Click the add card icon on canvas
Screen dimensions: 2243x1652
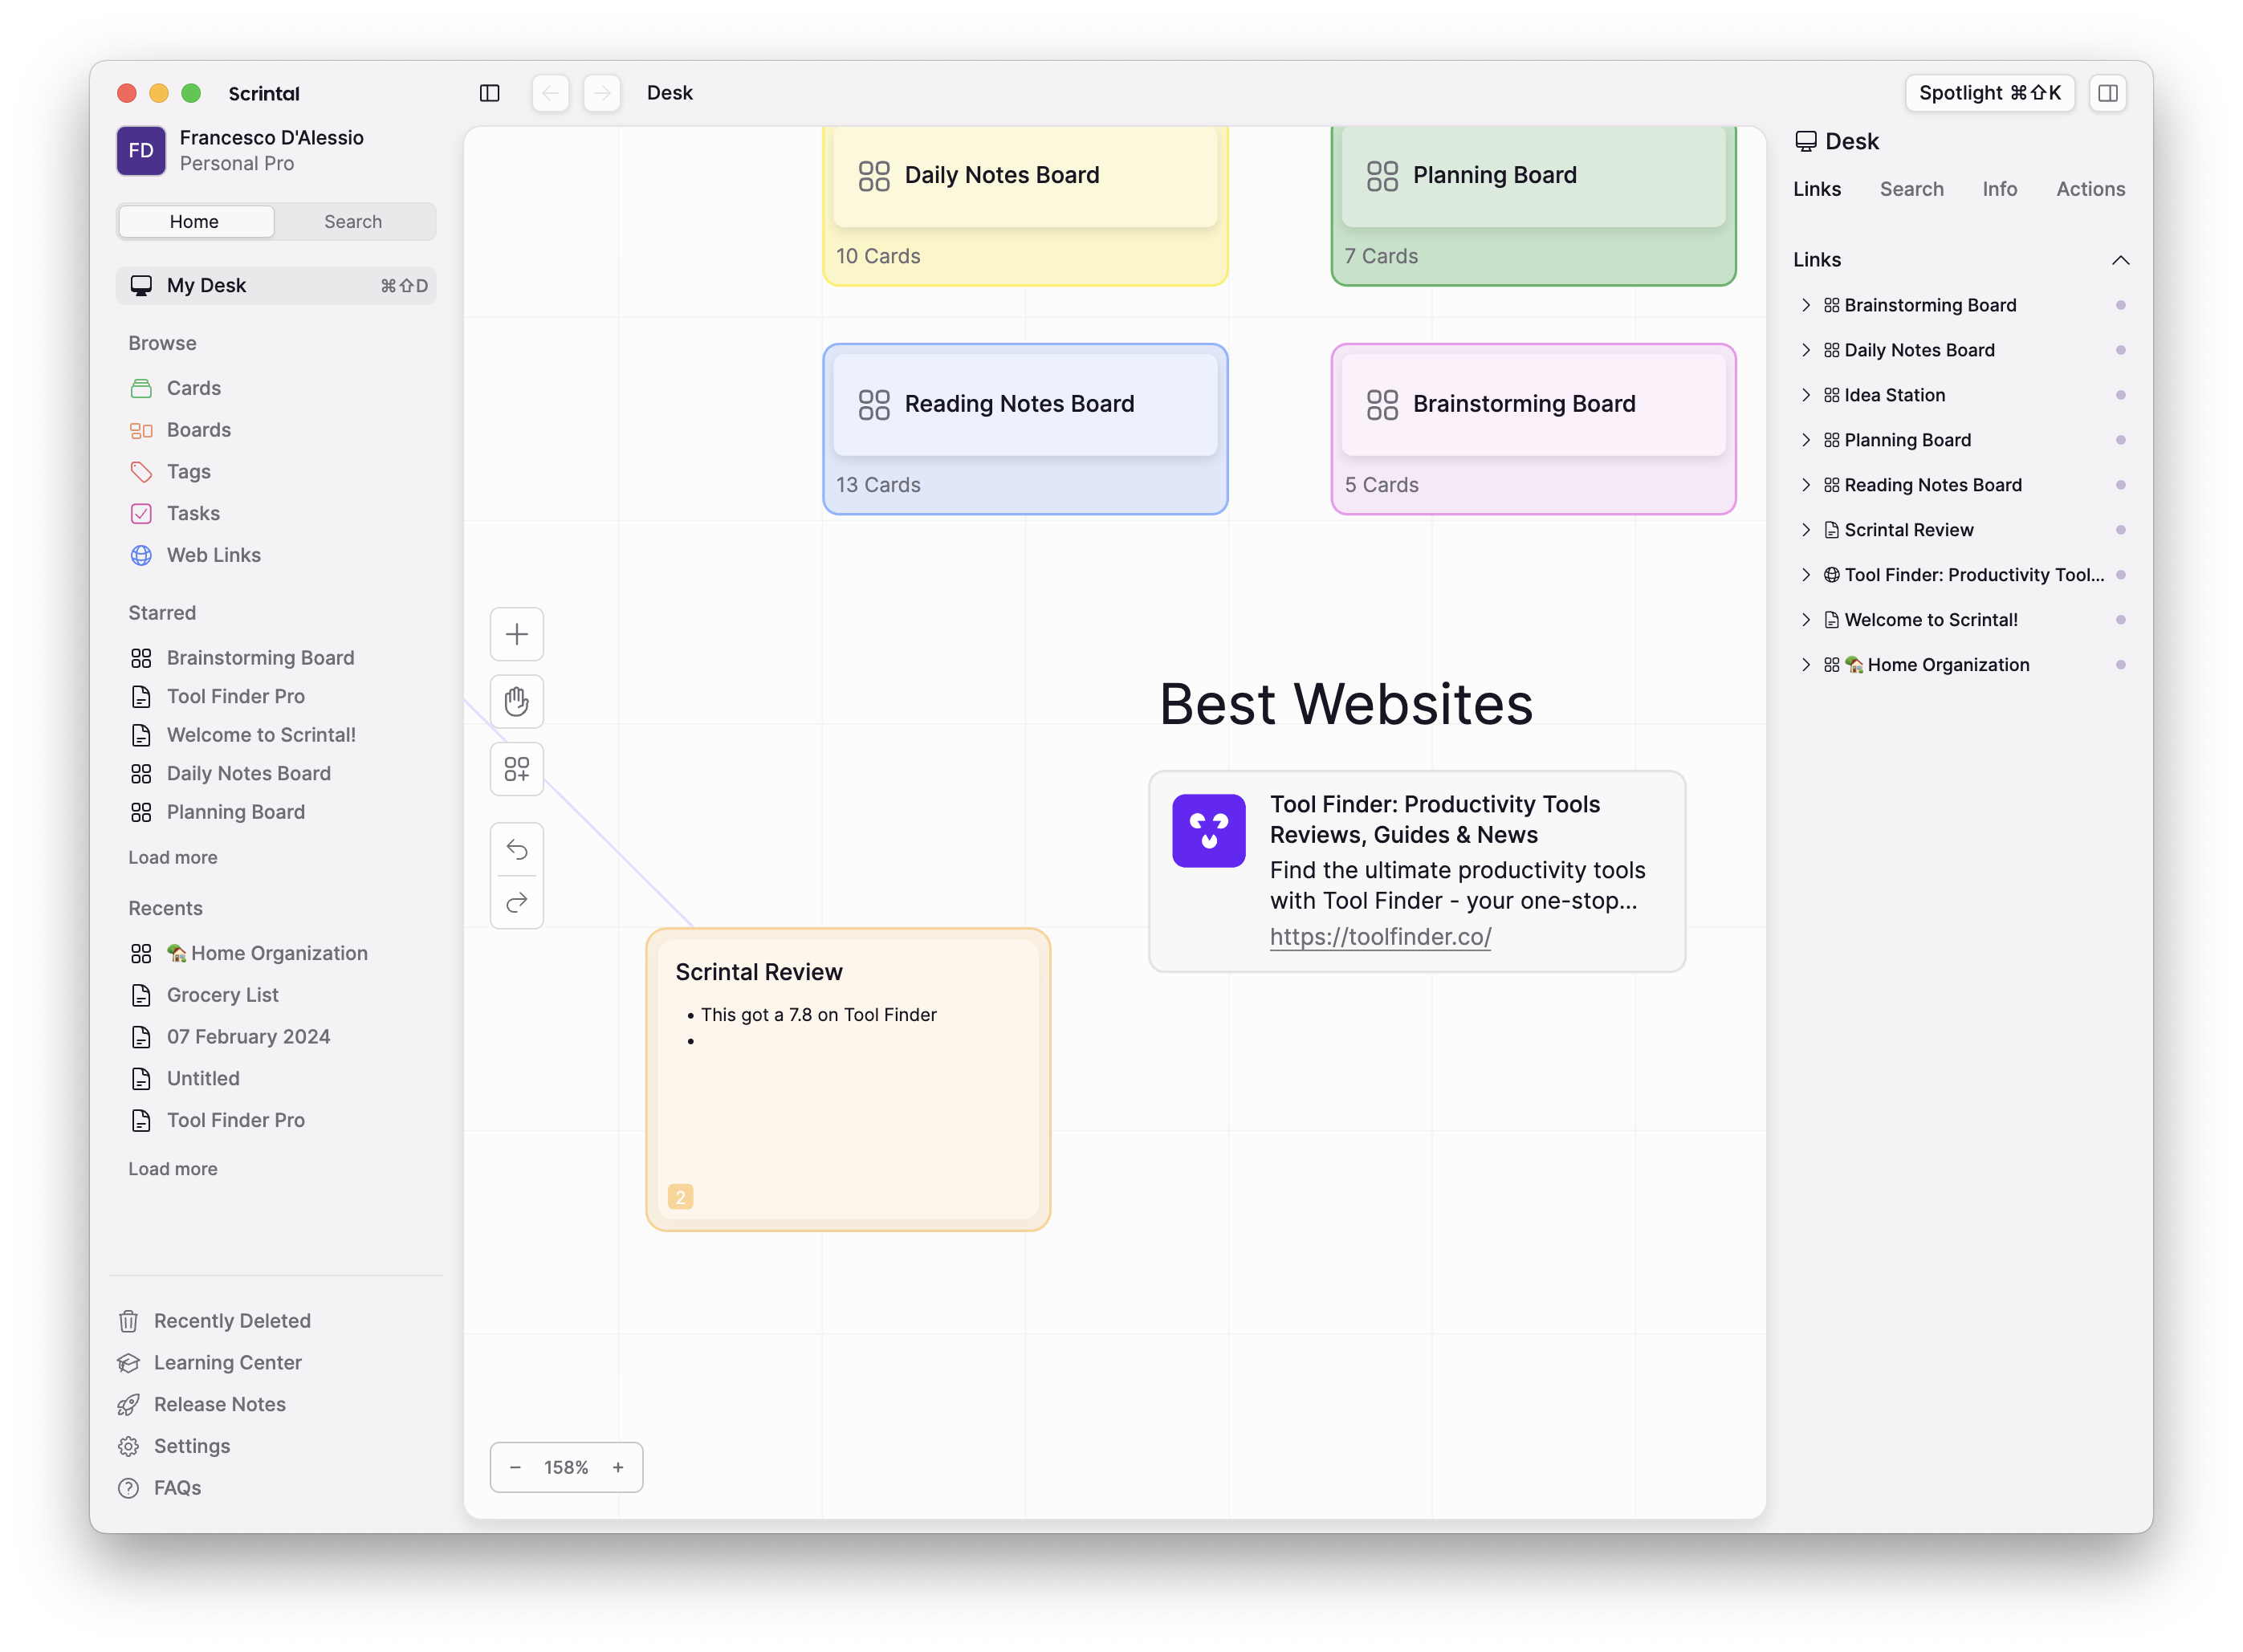[x=517, y=632]
